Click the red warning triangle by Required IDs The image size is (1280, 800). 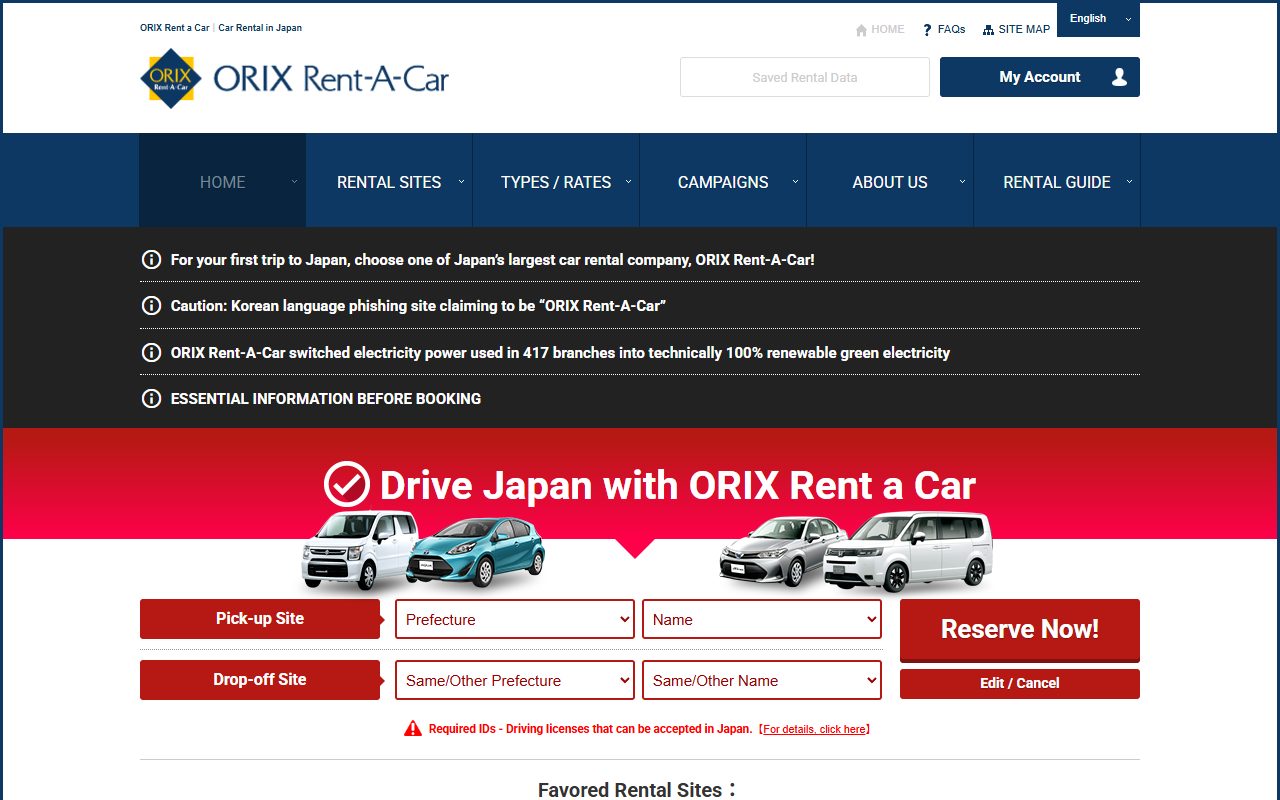[412, 729]
